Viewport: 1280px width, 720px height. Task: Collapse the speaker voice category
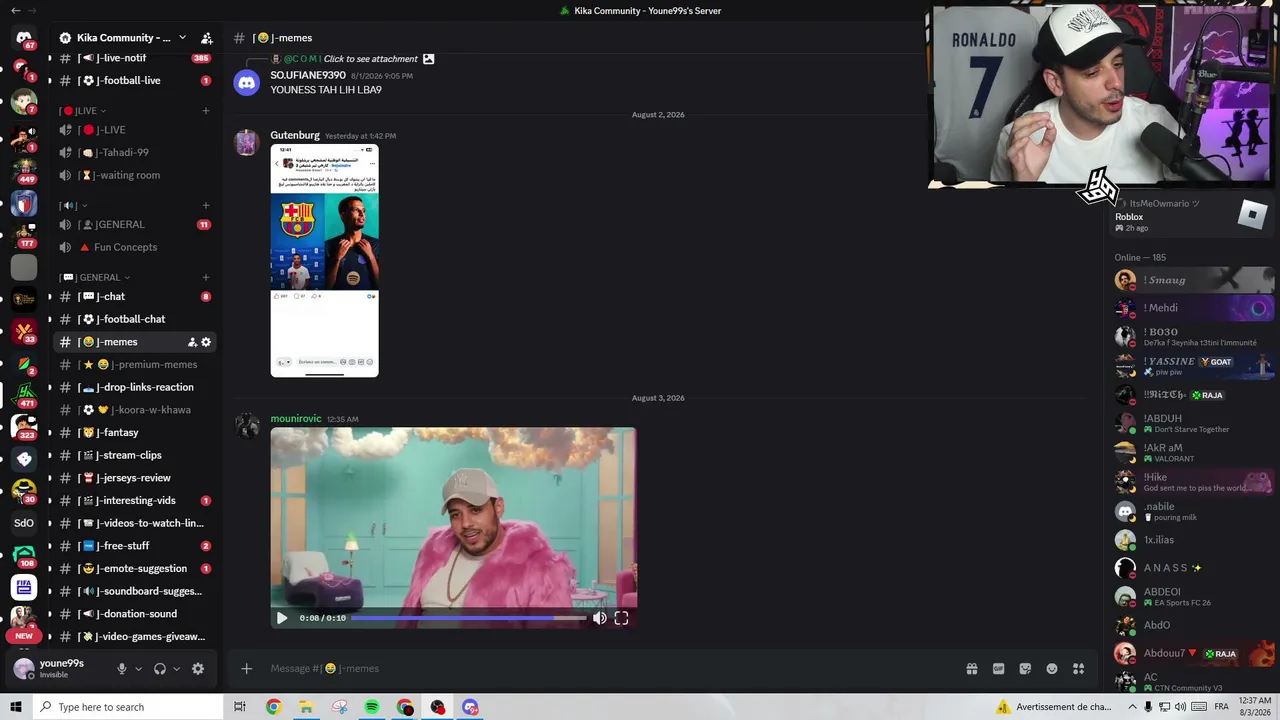click(x=73, y=206)
